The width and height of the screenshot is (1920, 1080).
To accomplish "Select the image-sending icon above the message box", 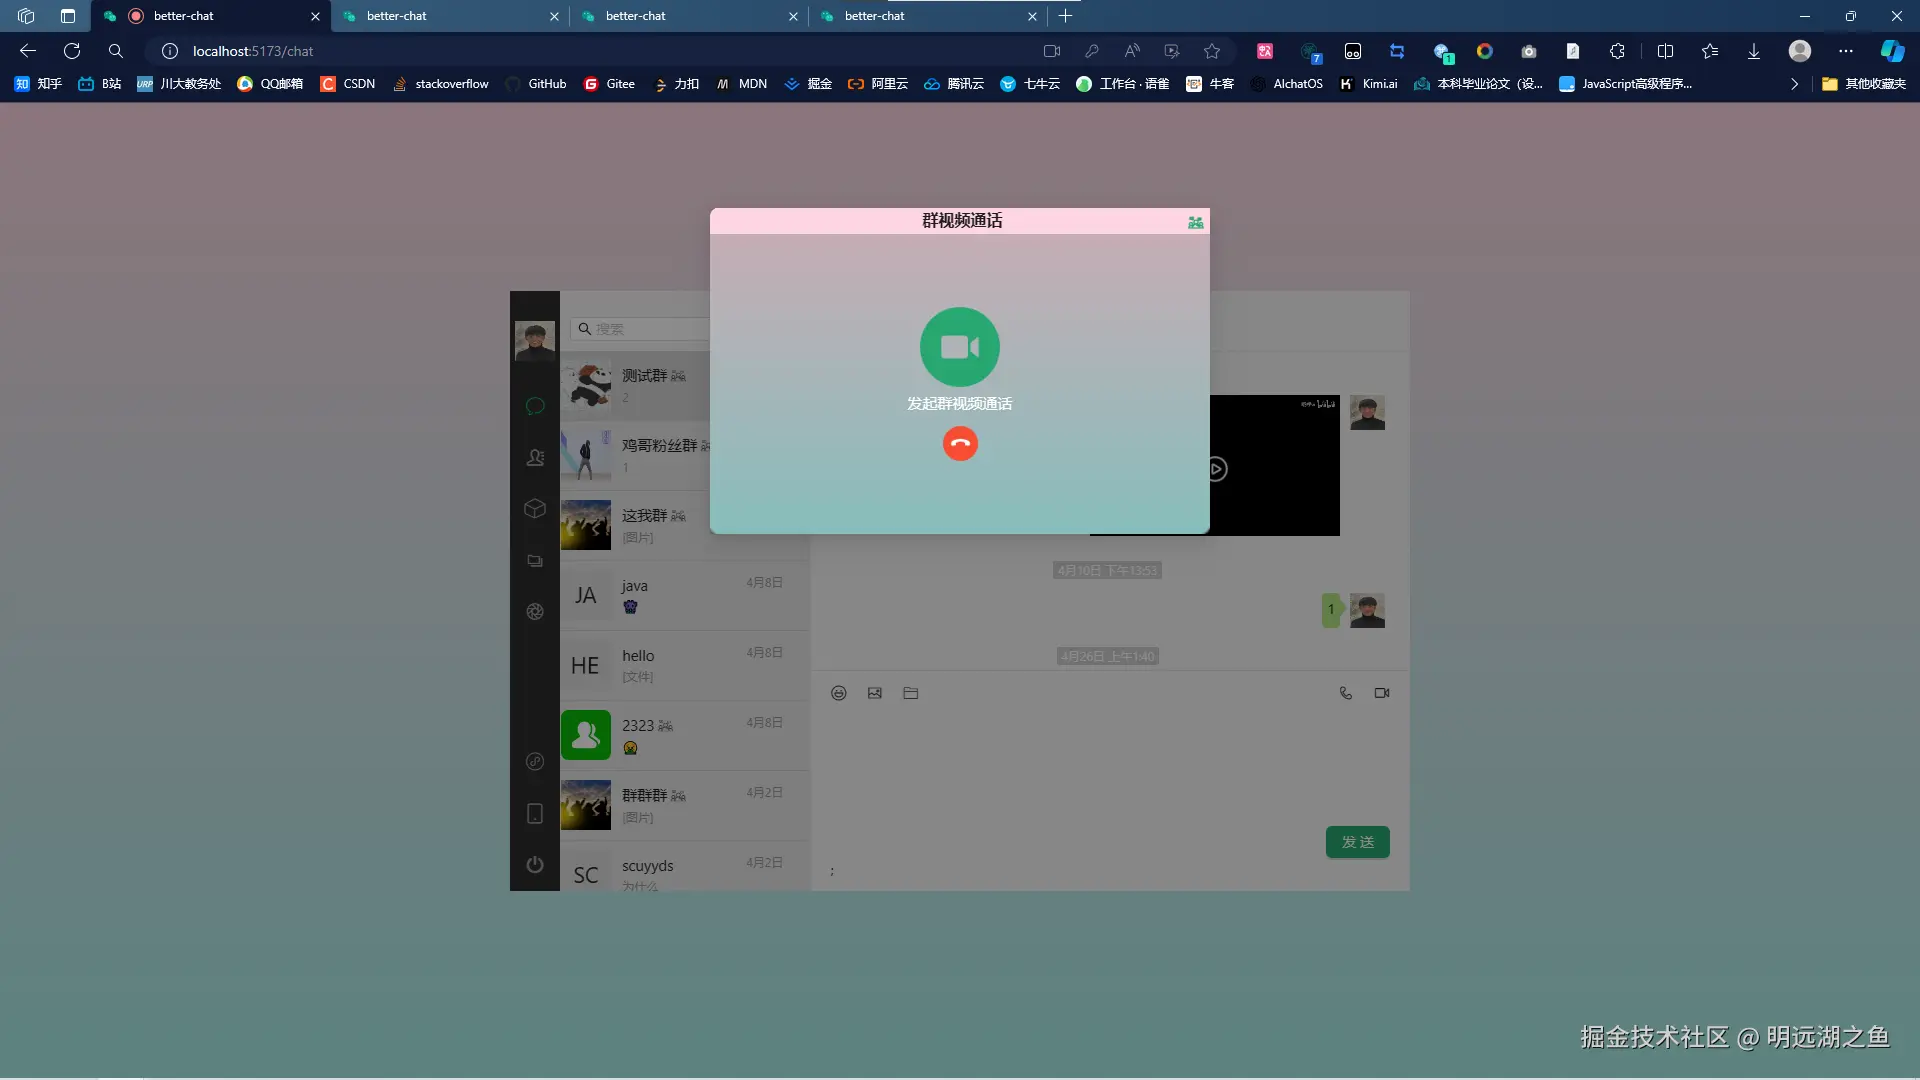I will point(874,692).
